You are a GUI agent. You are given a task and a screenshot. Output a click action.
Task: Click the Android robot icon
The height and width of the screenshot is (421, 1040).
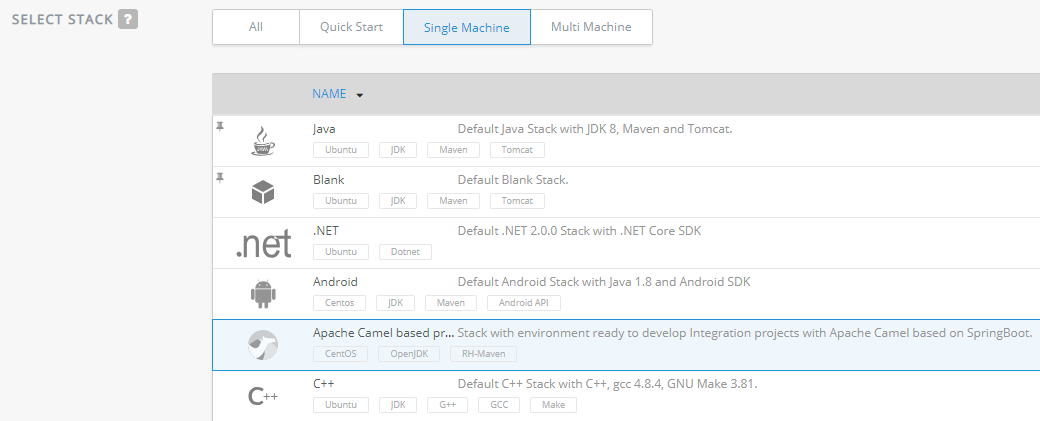[263, 294]
